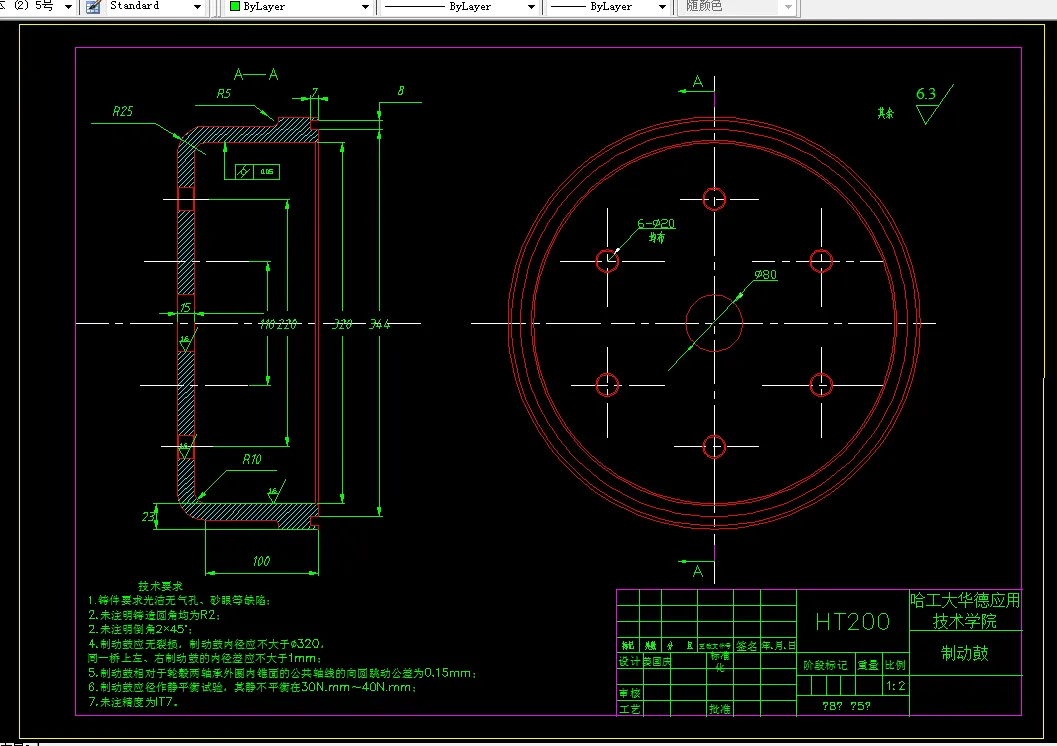Select the 其余 text near roughness symbol
Viewport: 1057px width, 746px height.
(x=885, y=113)
